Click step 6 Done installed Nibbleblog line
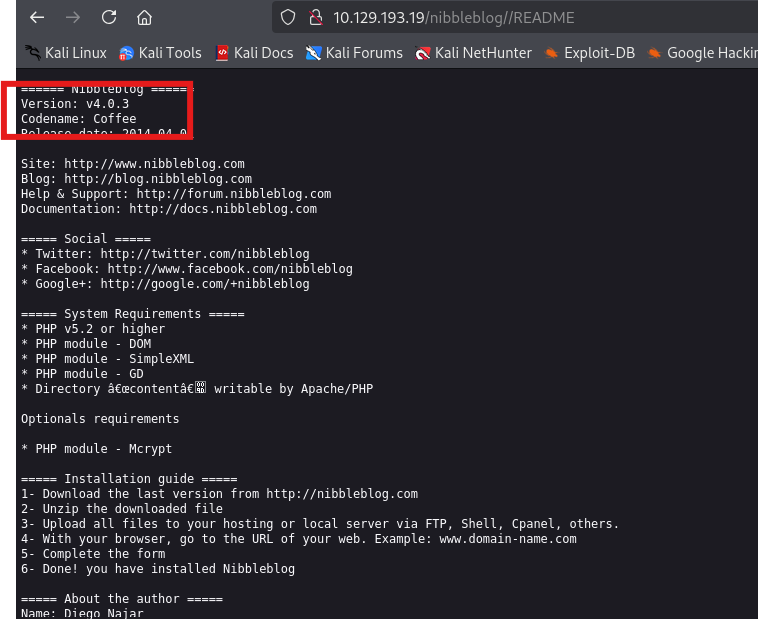This screenshot has height=619, width=758. (158, 568)
